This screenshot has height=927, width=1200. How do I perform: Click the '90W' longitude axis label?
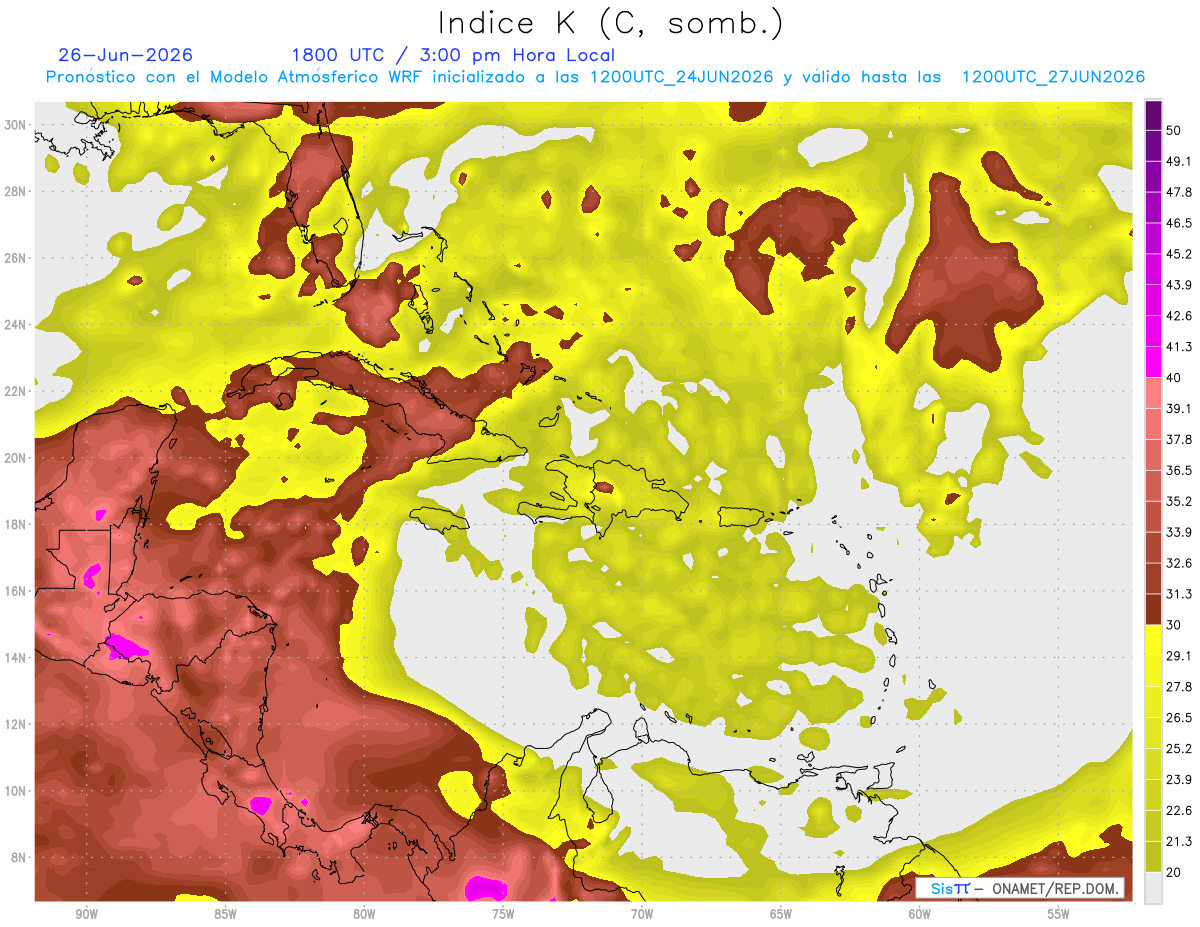86,915
